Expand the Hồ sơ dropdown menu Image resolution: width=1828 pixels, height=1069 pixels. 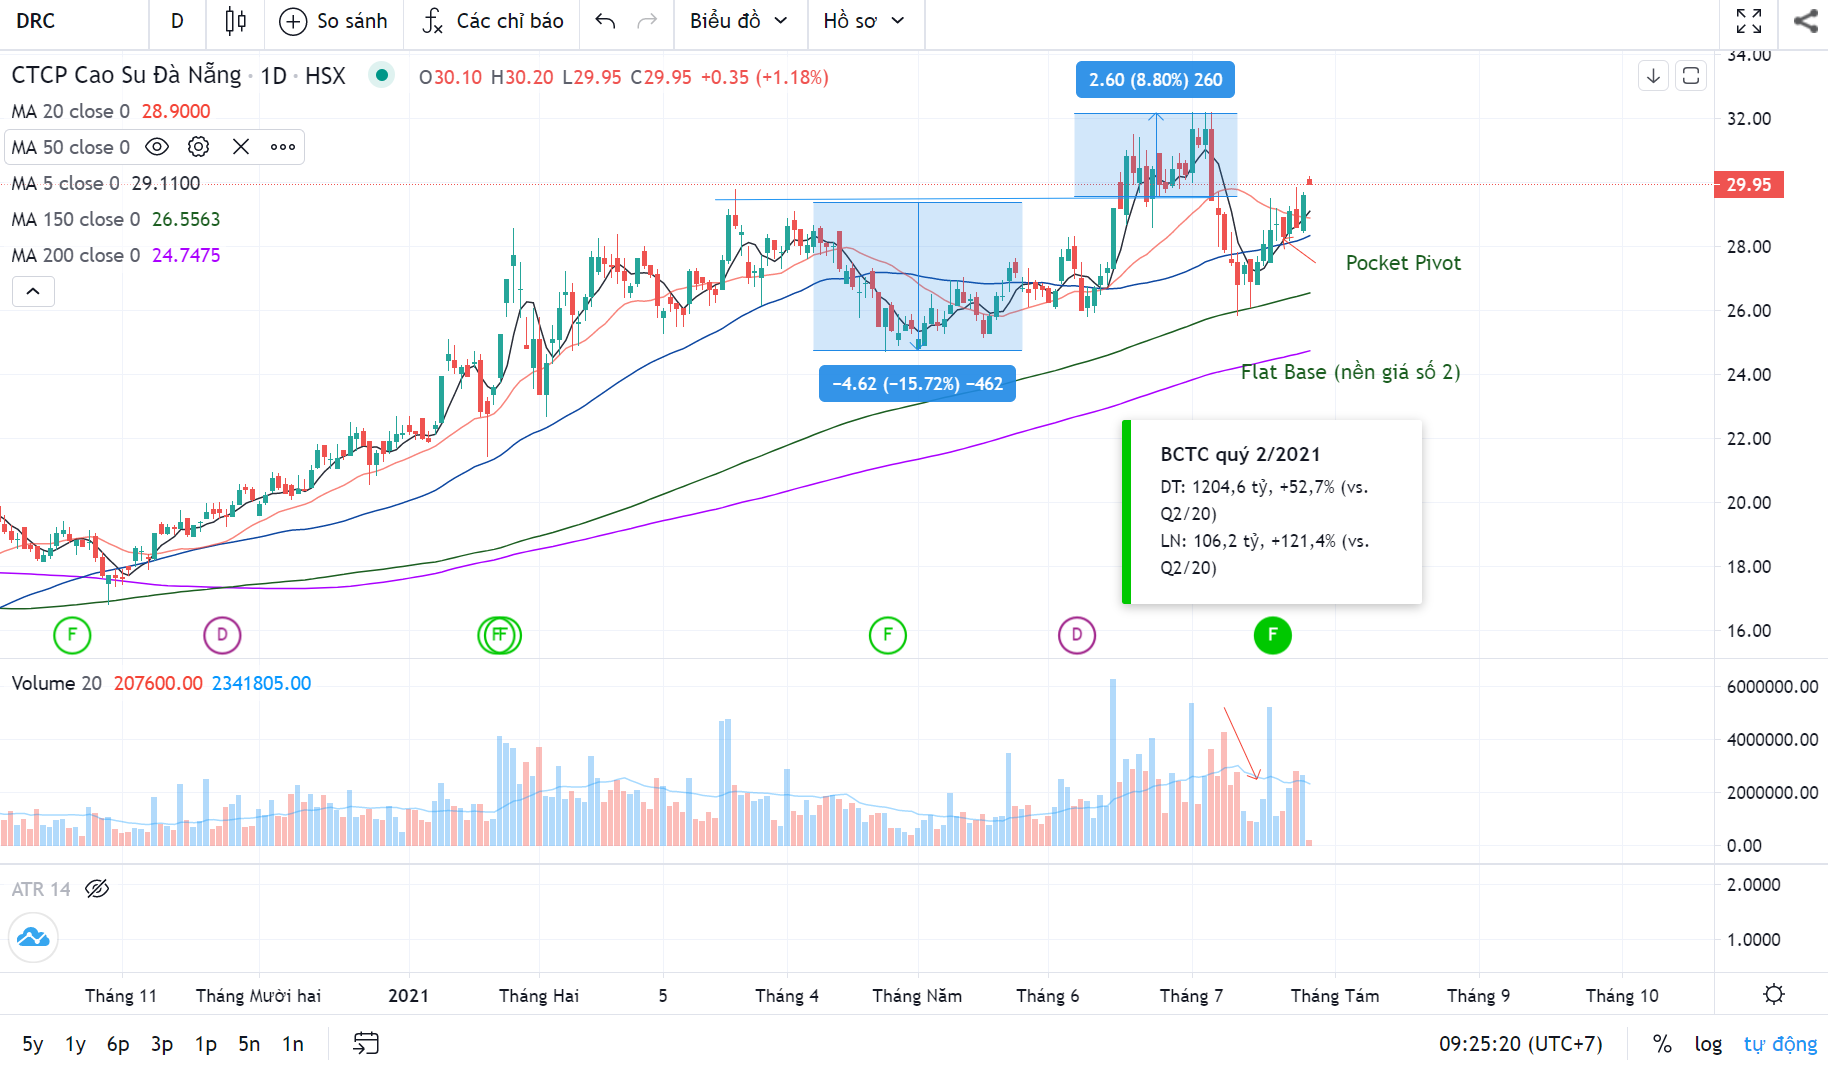coord(863,21)
